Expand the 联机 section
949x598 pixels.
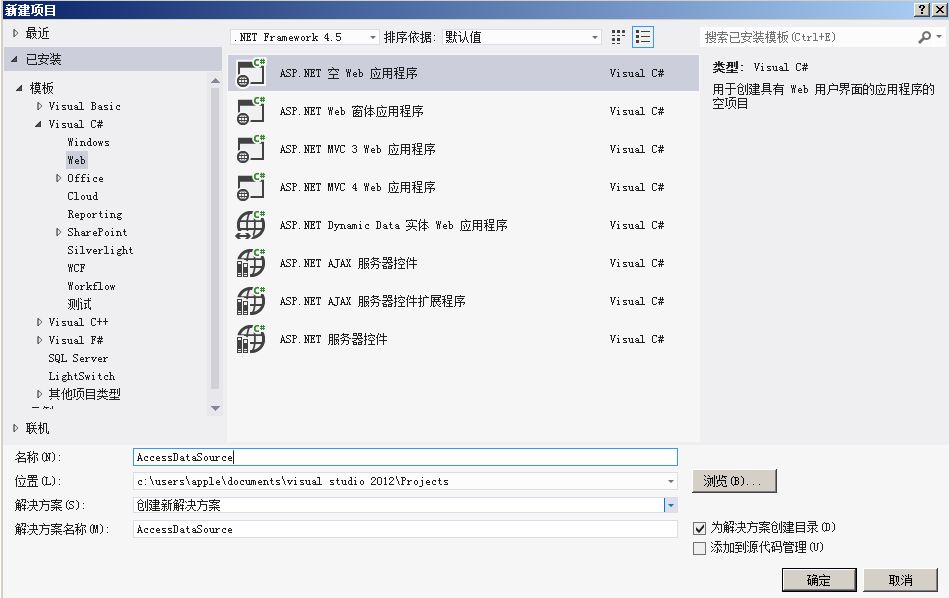[x=15, y=428]
